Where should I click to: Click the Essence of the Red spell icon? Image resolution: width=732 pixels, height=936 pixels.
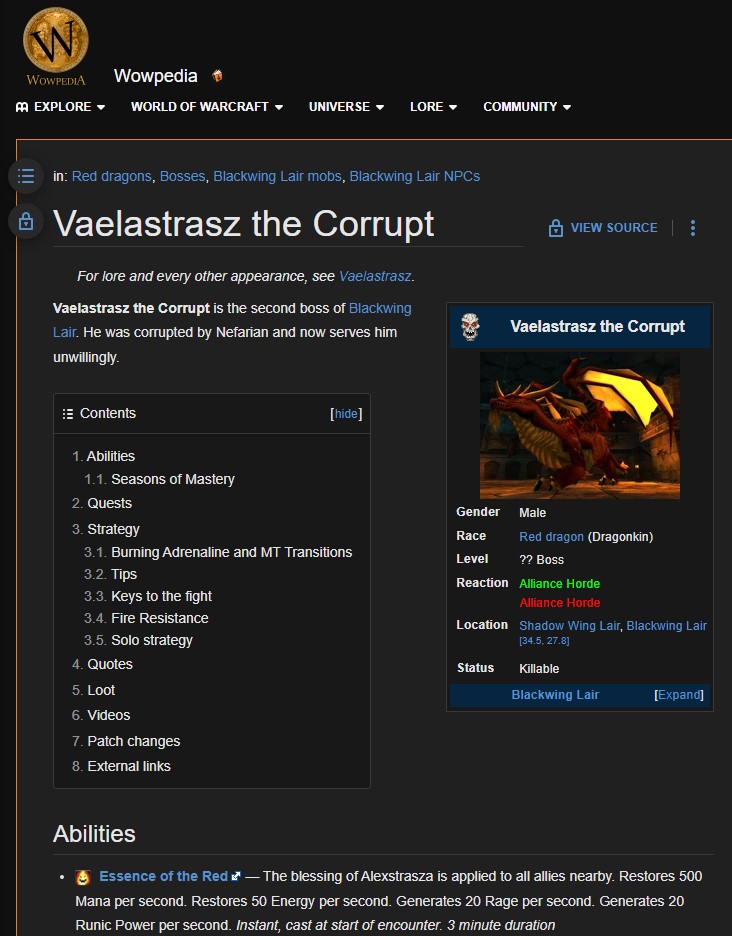83,877
